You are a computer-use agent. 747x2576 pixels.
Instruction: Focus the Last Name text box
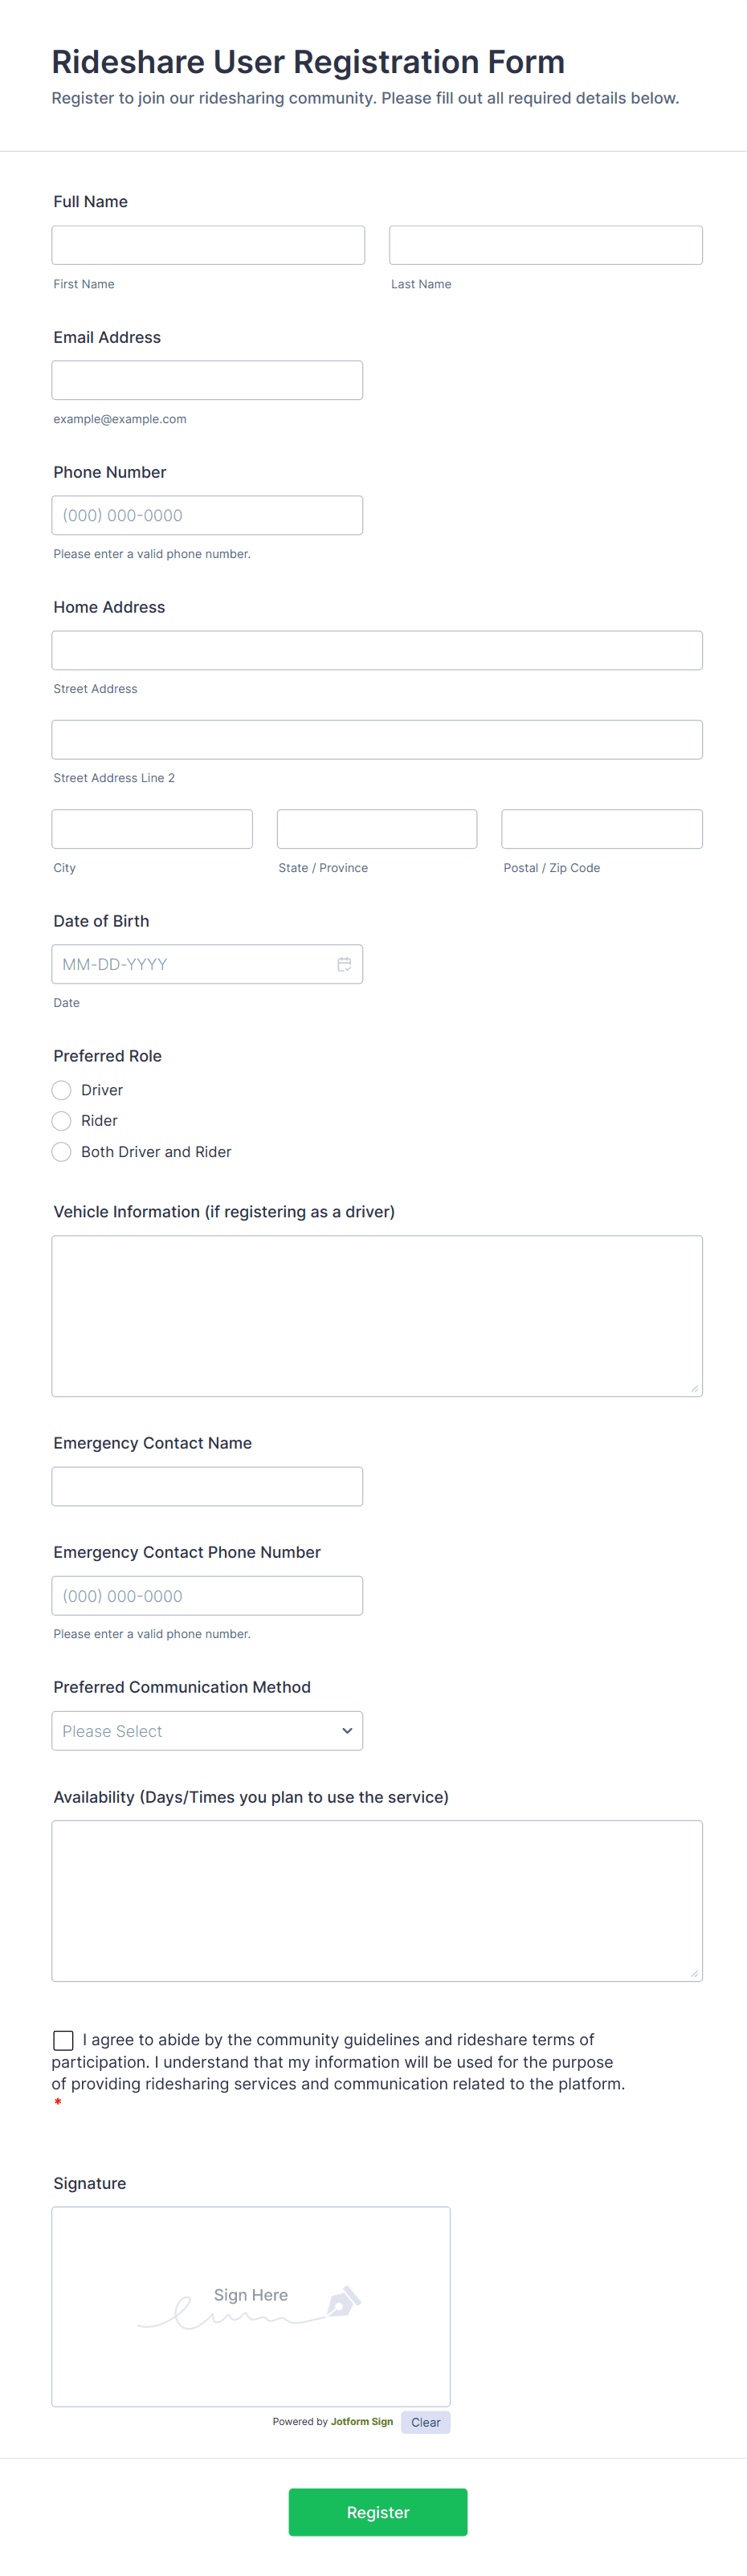546,245
